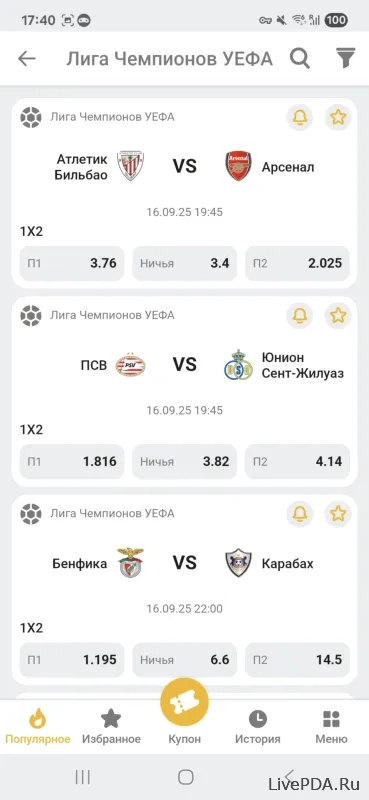Enable bell notification for Athletic Bilbao vs Arsenal
This screenshot has height=800, width=369.
click(300, 117)
